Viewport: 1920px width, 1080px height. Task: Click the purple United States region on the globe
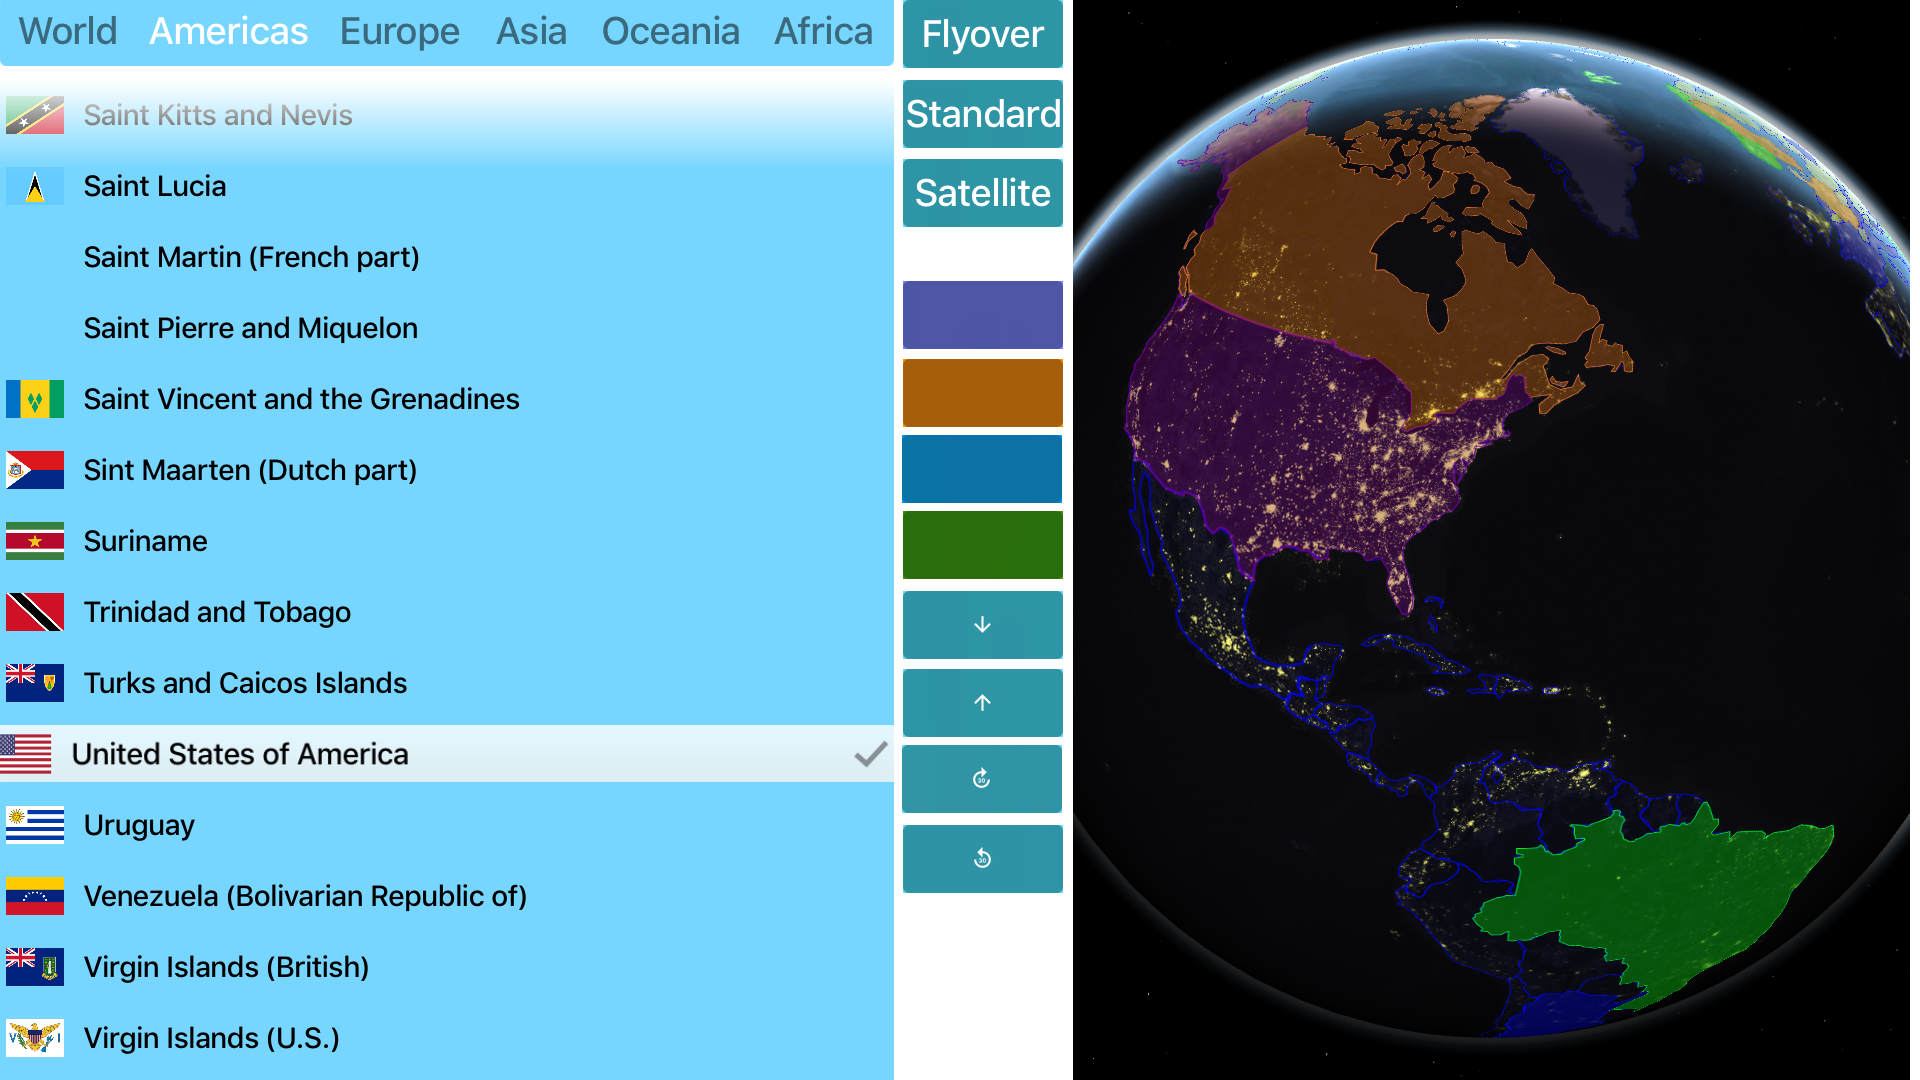(x=1300, y=440)
